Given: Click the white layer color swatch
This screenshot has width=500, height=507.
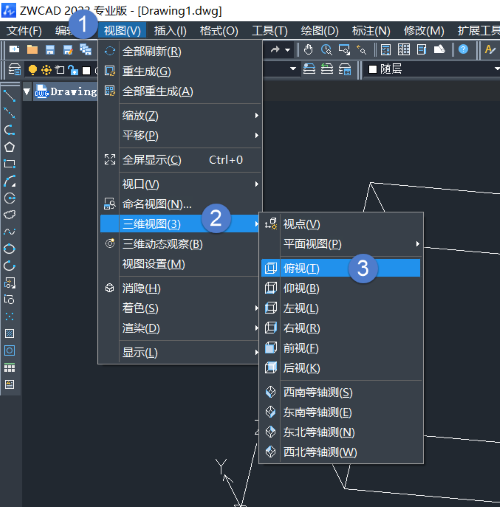Looking at the screenshot, I should coord(86,70).
